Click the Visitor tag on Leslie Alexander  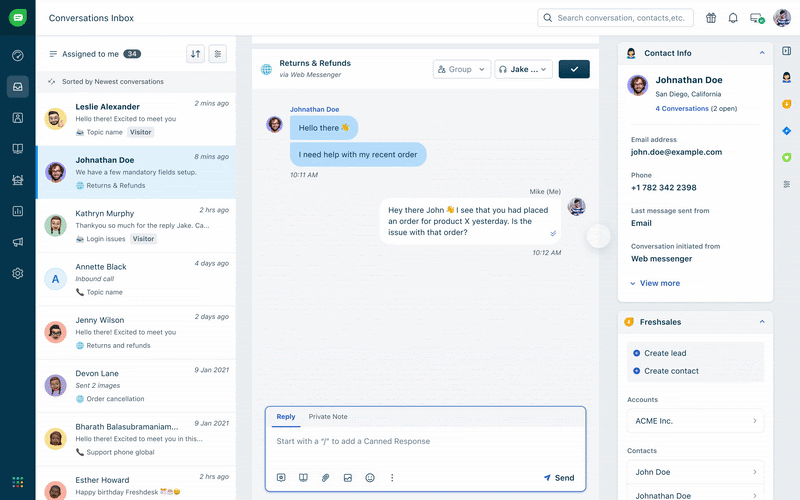click(x=140, y=132)
